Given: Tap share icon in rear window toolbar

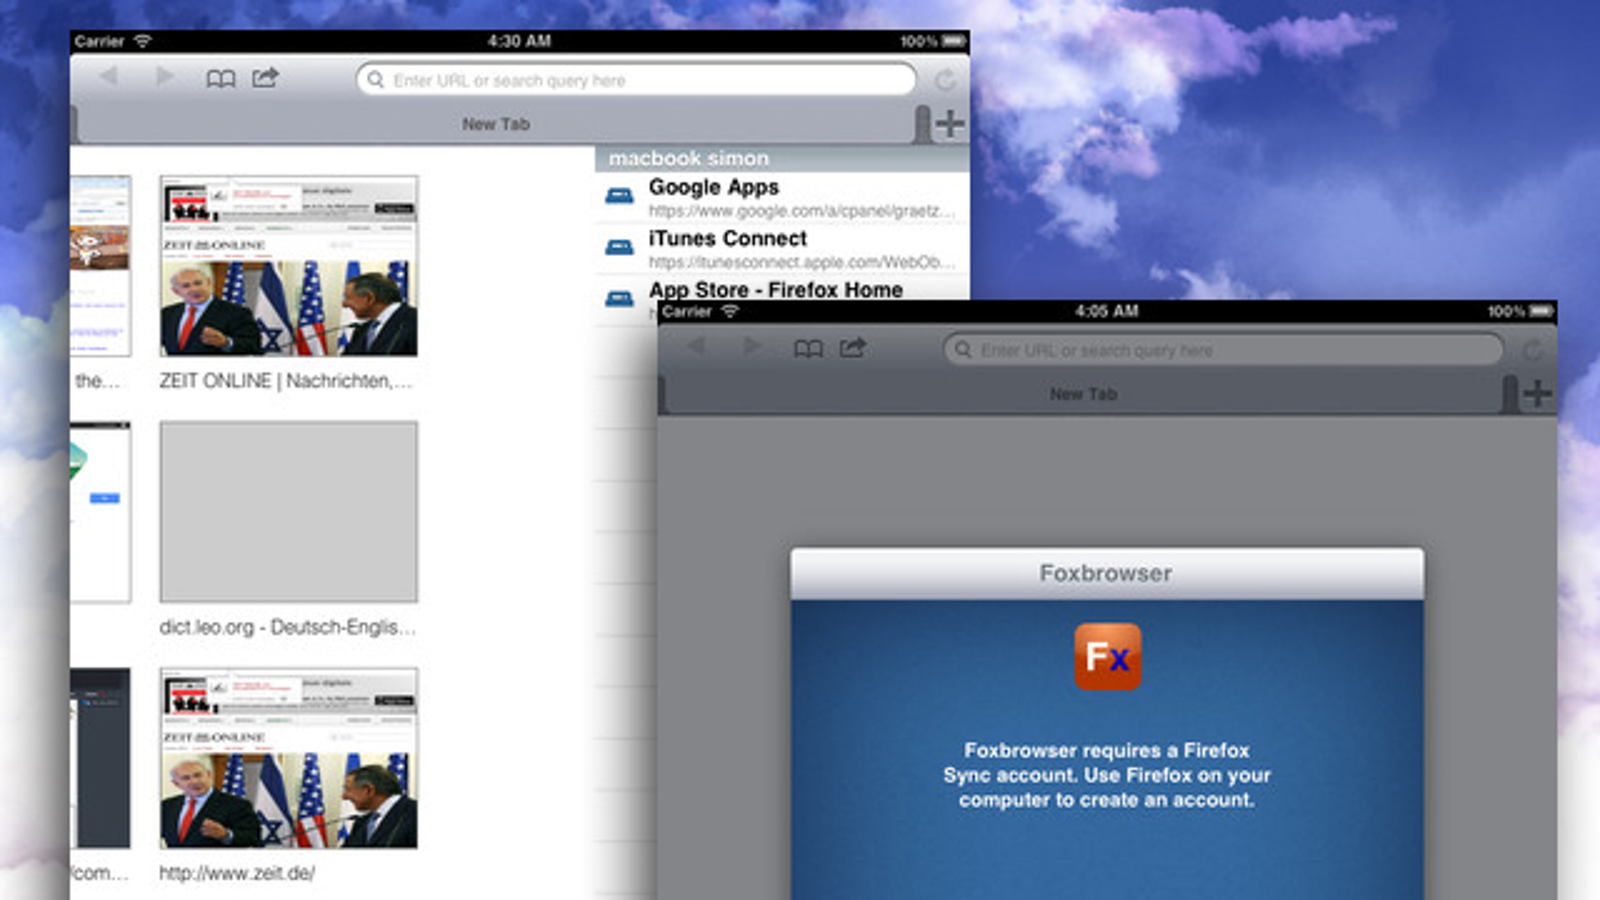Looking at the screenshot, I should click(x=265, y=77).
